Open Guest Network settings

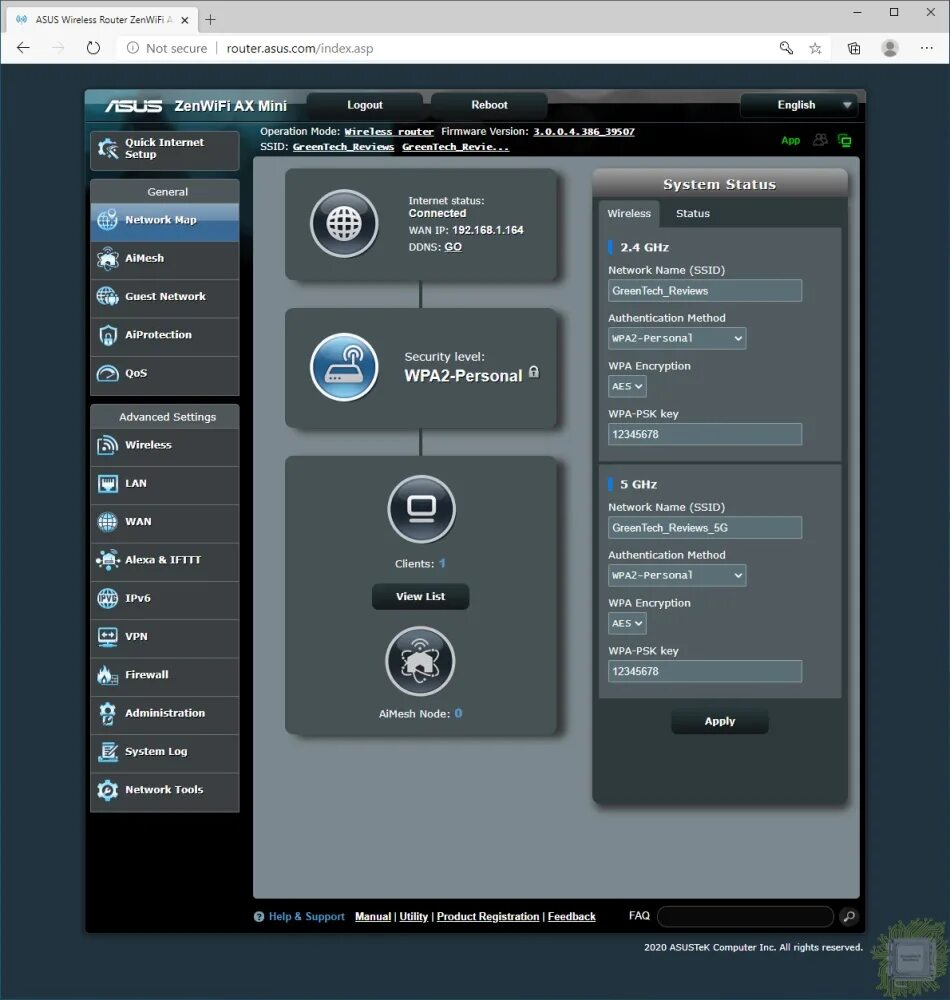pyautogui.click(x=164, y=297)
